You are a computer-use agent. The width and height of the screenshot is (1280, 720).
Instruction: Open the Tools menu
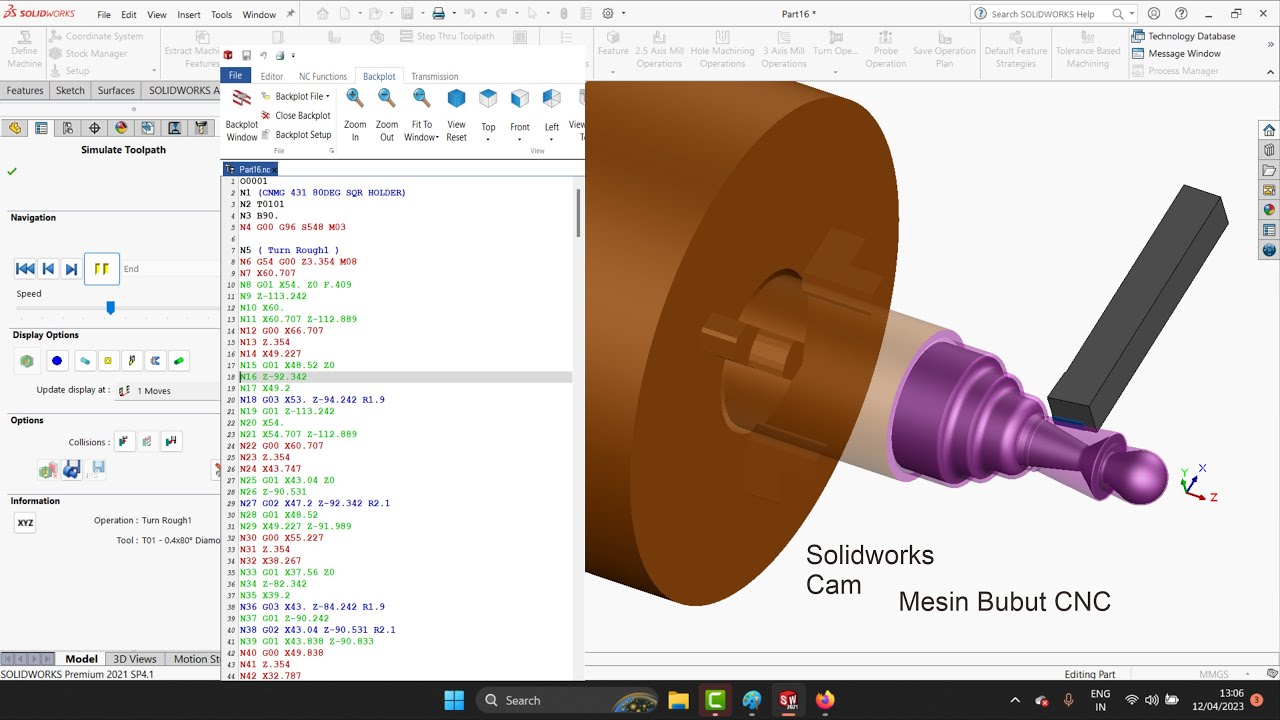coord(222,15)
